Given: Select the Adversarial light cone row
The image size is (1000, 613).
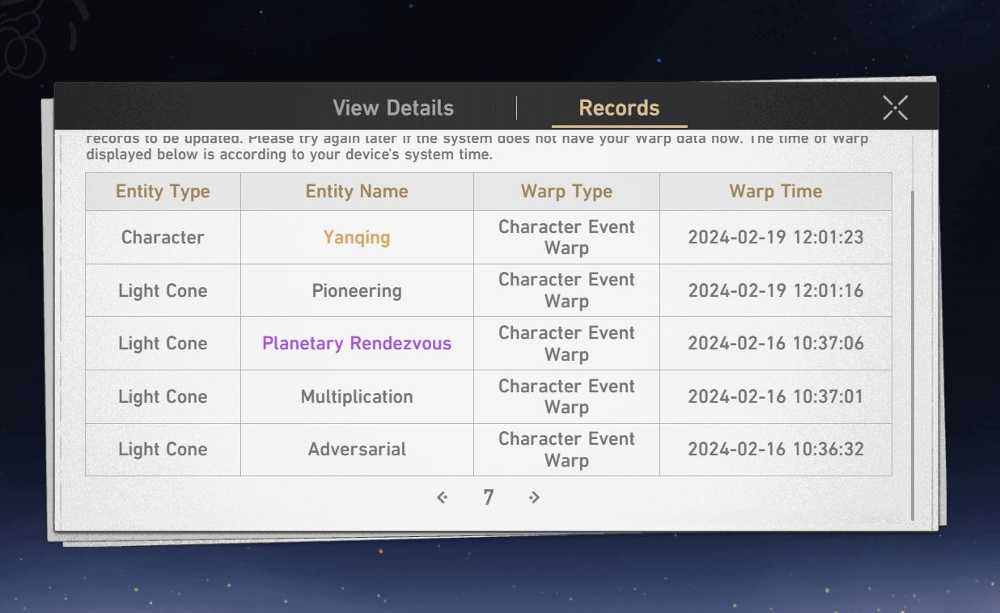Looking at the screenshot, I should (x=489, y=449).
